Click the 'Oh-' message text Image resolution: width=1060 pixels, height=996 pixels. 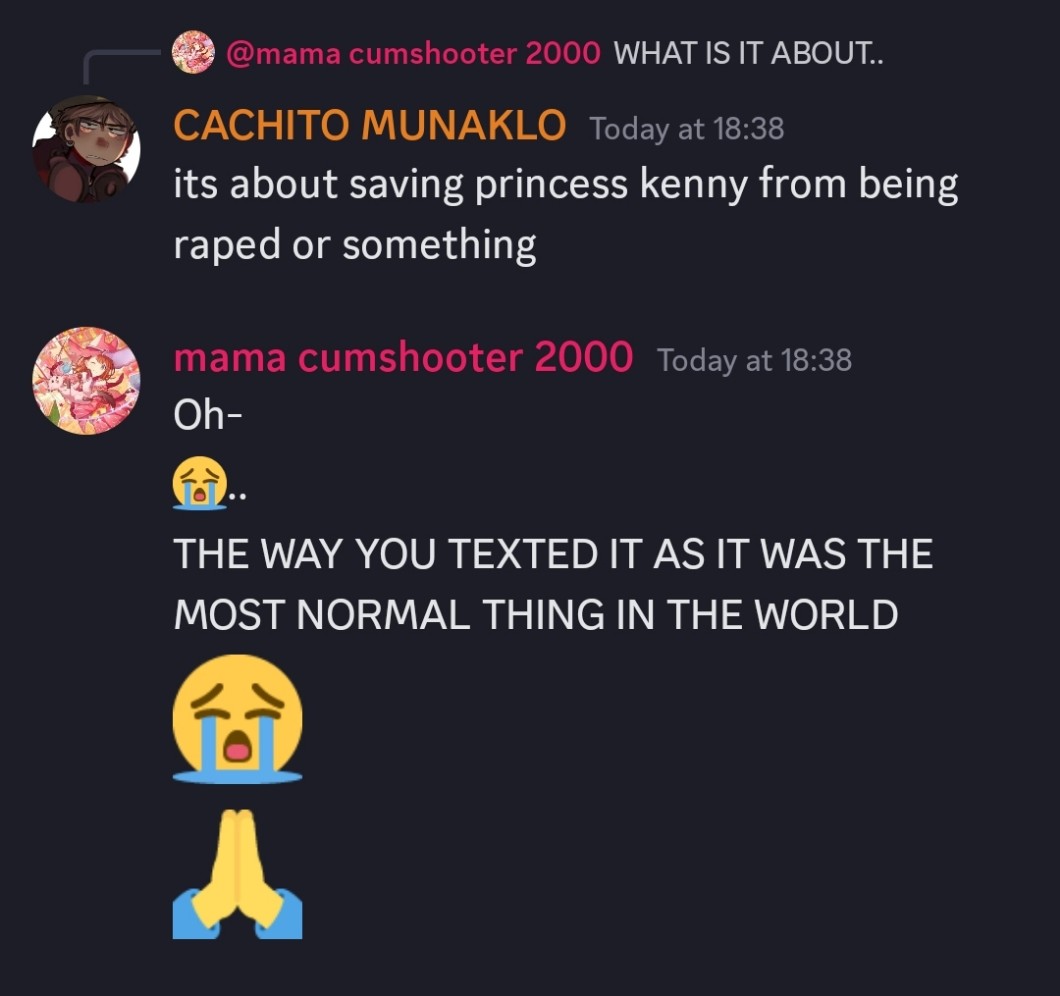207,416
